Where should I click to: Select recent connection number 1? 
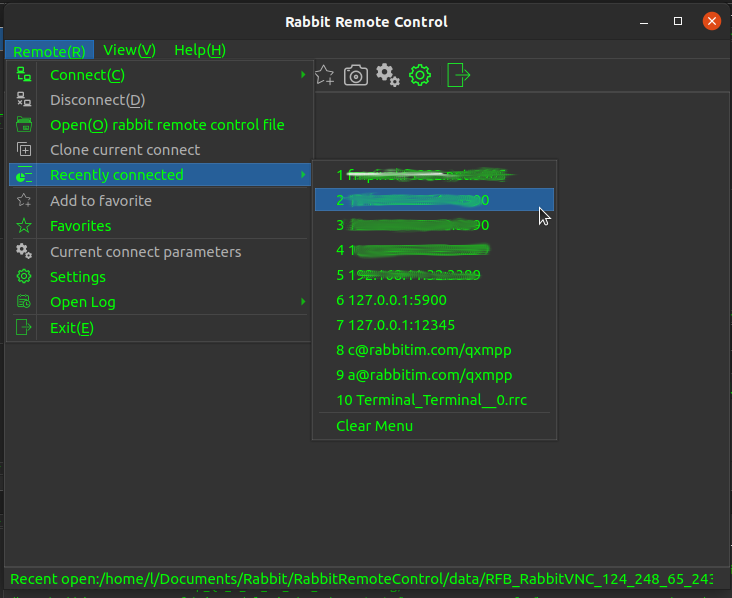point(434,175)
